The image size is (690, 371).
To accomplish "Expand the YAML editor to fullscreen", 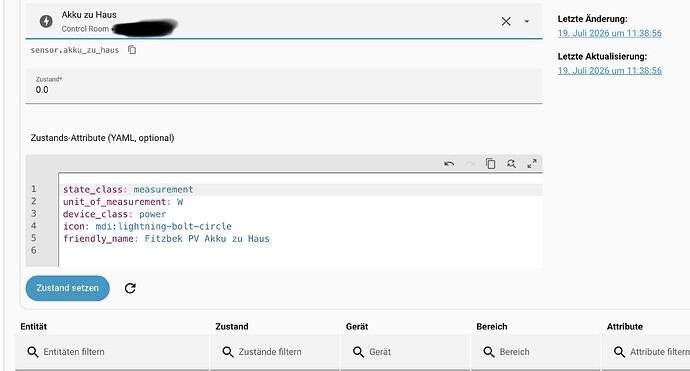I will 532,164.
